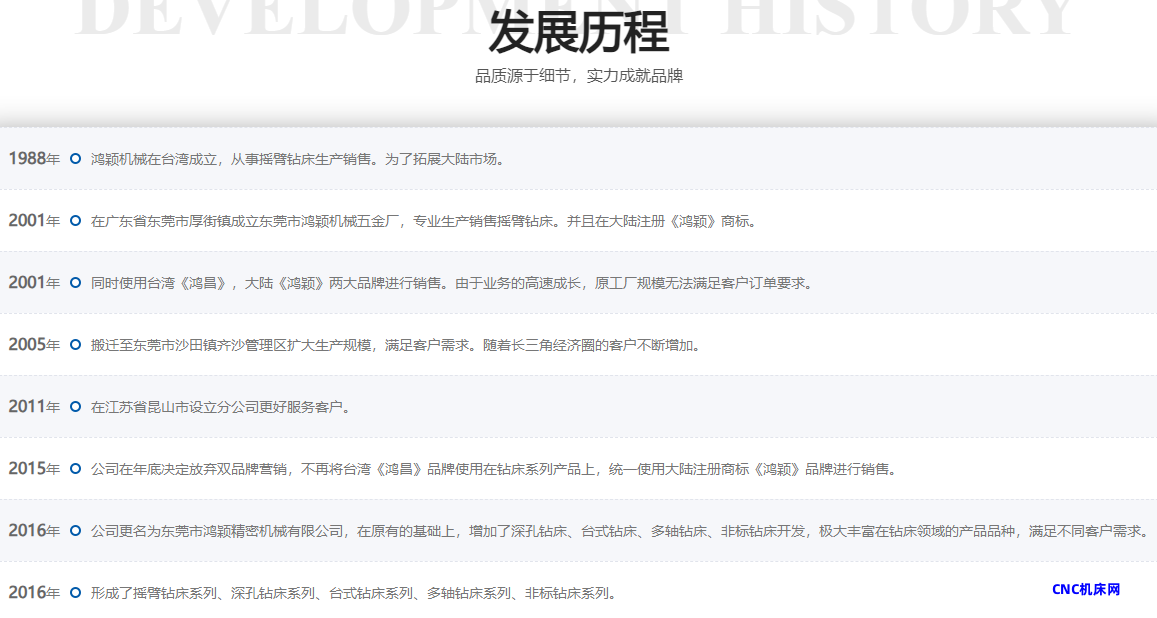Click the text about 东莞市鸿颖机械五金厂
Viewport: 1157px width, 618px height.
click(426, 221)
